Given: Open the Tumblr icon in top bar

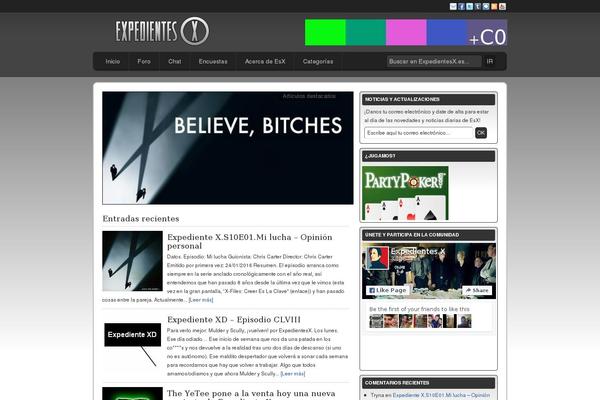Looking at the screenshot, I should tap(478, 7).
